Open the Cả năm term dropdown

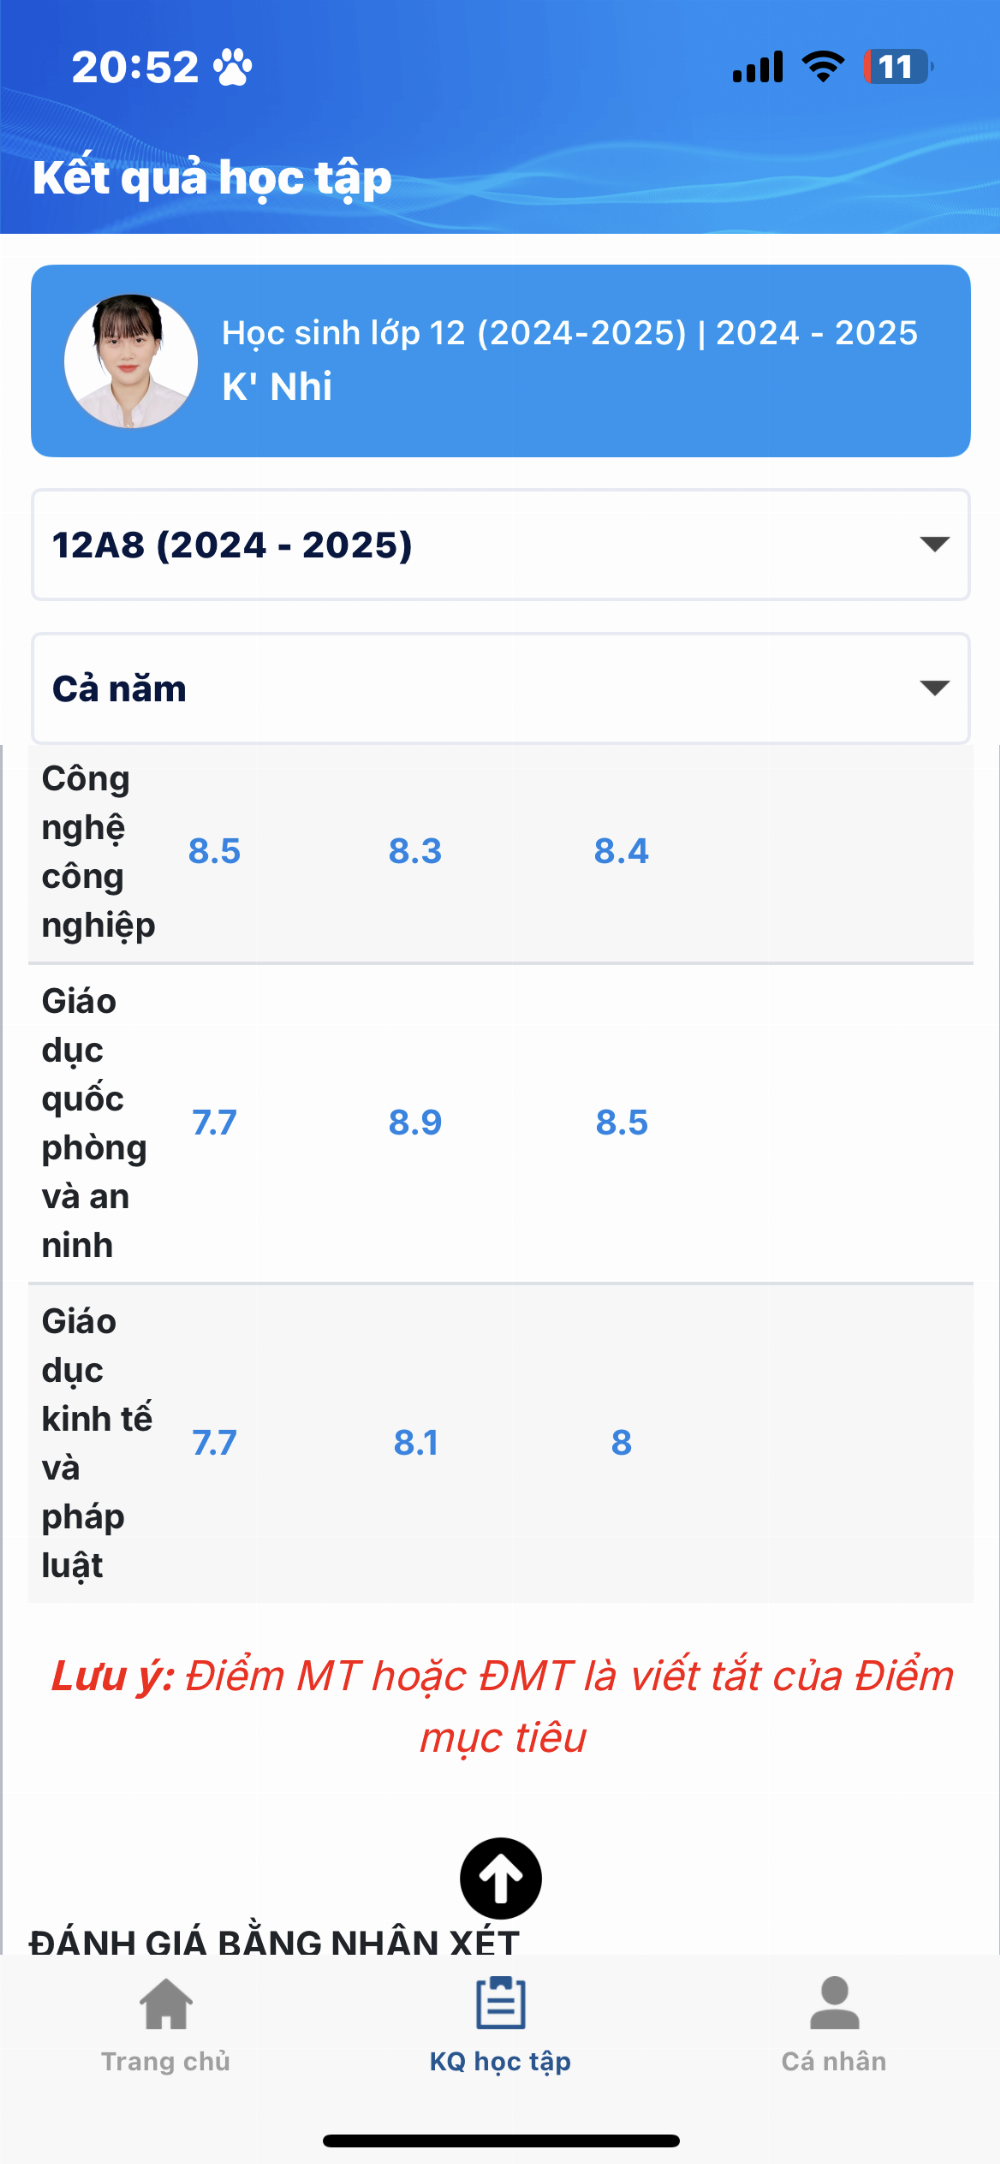click(500, 688)
